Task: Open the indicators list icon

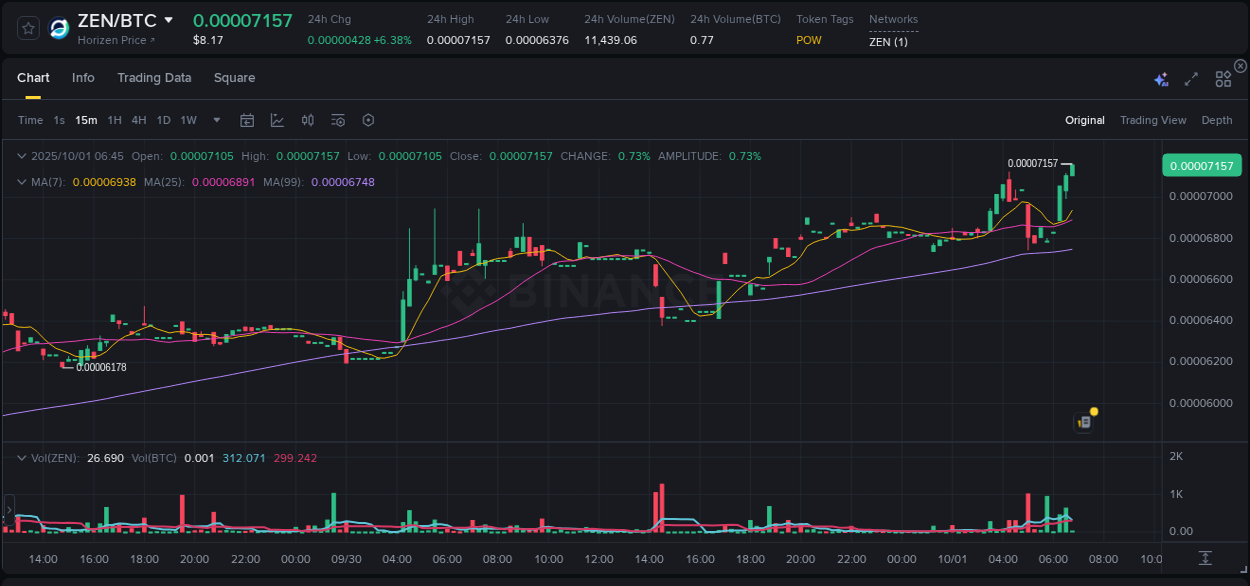Action: pos(337,120)
